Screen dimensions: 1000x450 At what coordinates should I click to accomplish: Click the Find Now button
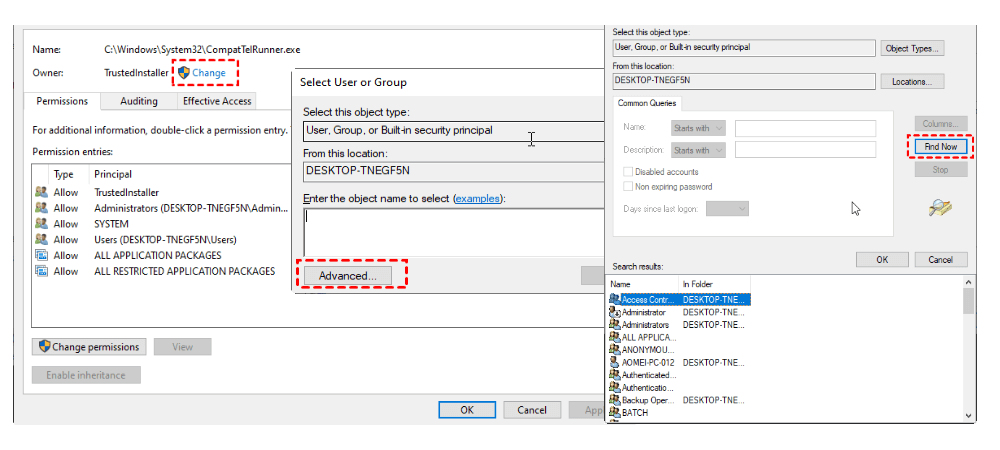tap(940, 147)
